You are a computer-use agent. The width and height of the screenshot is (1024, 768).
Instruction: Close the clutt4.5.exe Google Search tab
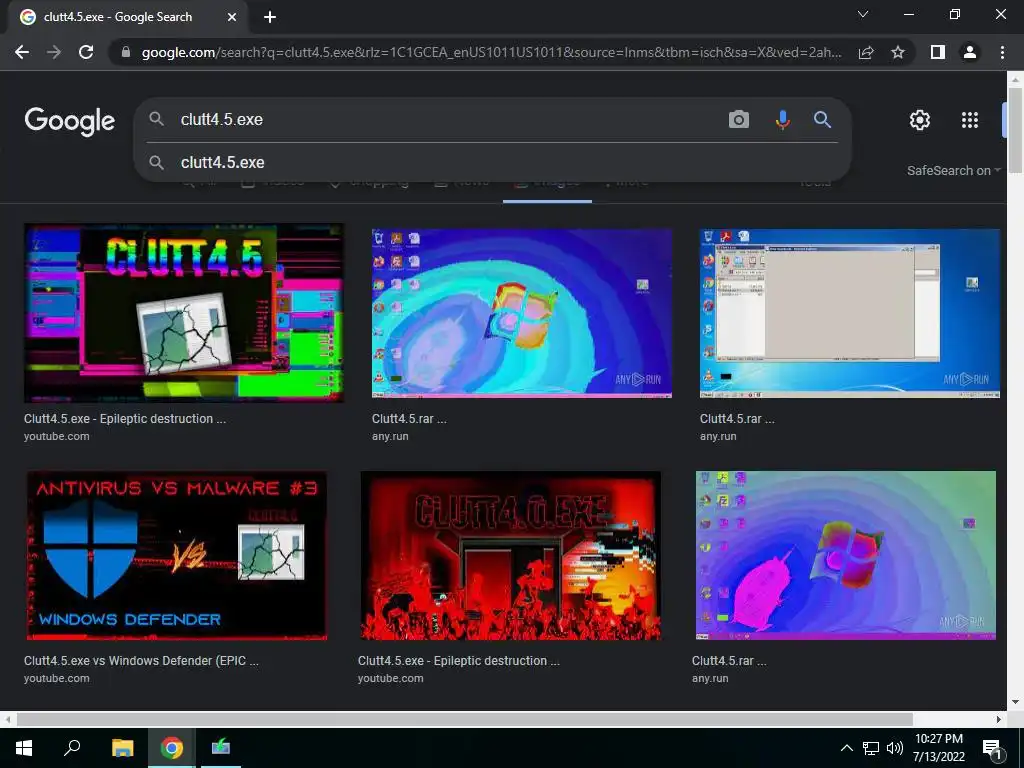coord(232,17)
